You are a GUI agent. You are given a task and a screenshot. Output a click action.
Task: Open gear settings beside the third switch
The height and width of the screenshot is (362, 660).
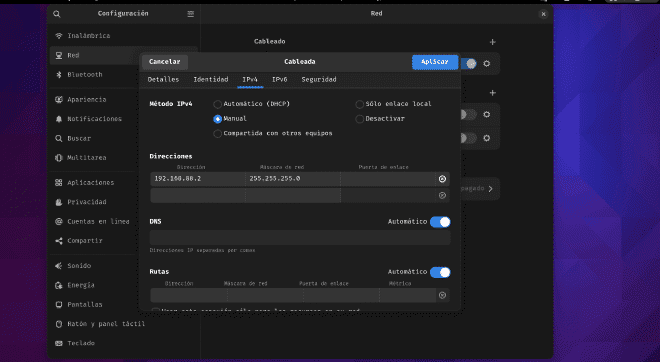(487, 138)
